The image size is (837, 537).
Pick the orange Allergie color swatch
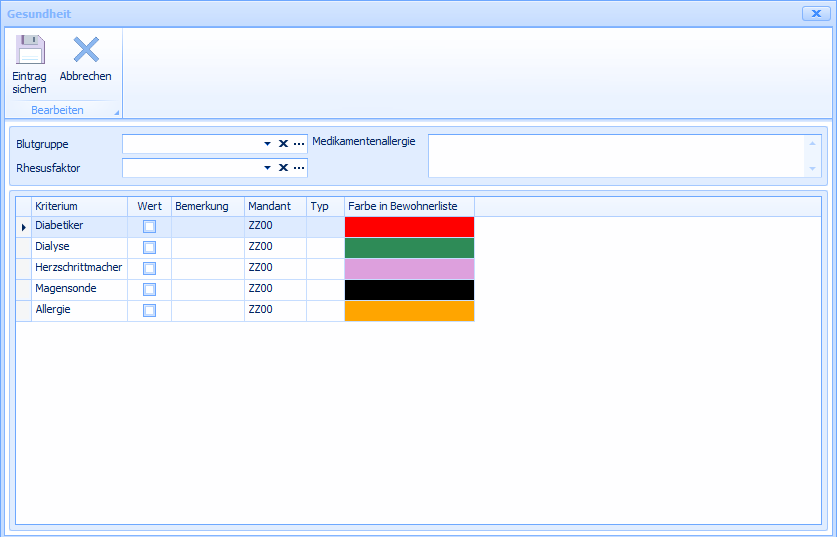tap(409, 311)
